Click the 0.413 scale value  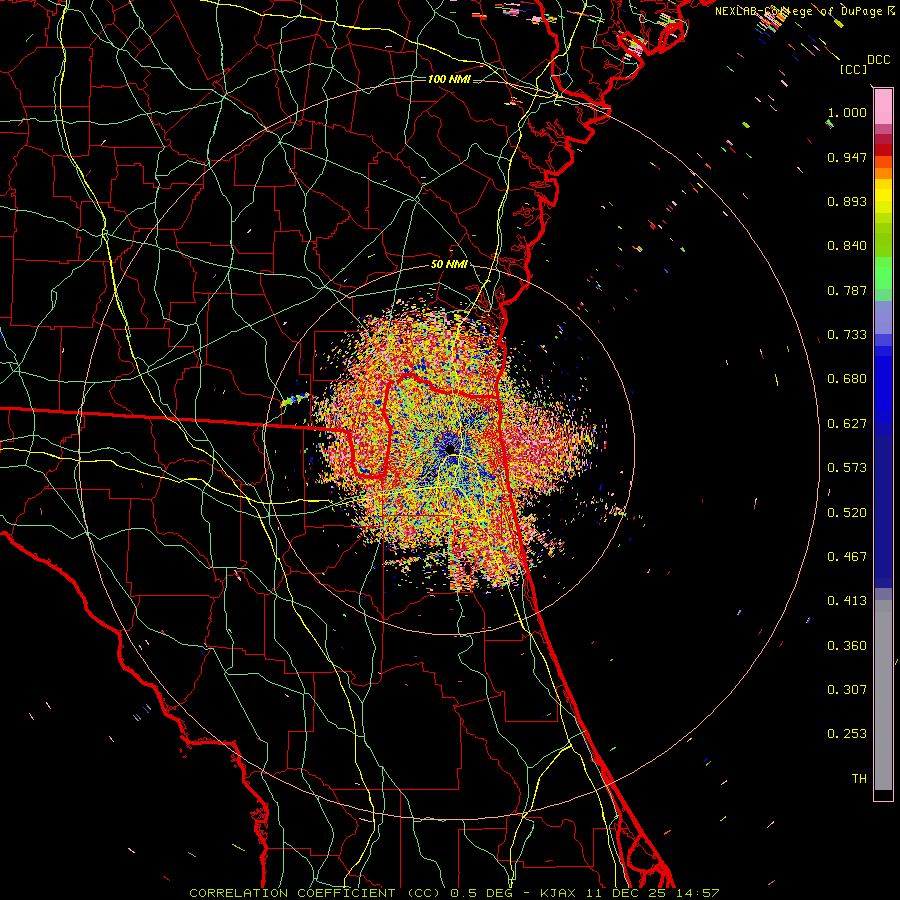pos(847,601)
